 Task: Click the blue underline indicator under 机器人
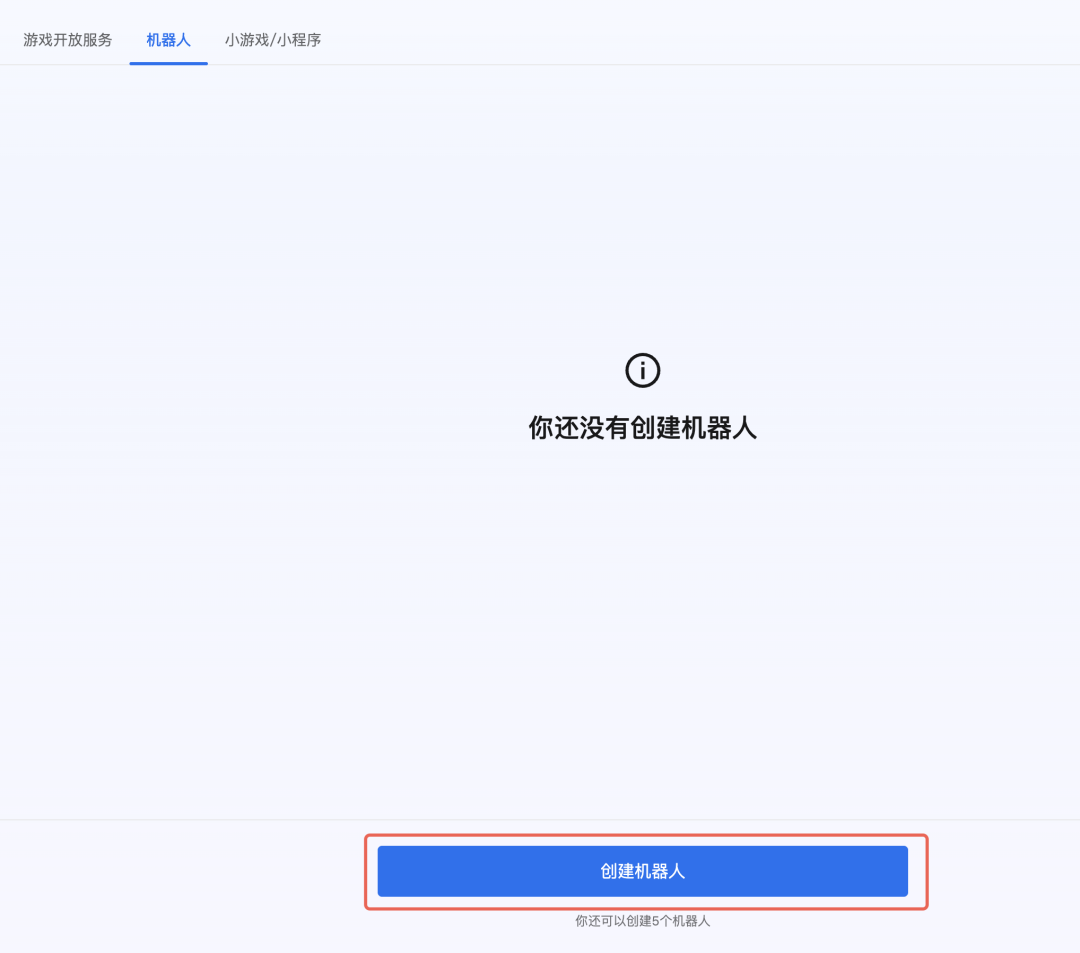168,64
